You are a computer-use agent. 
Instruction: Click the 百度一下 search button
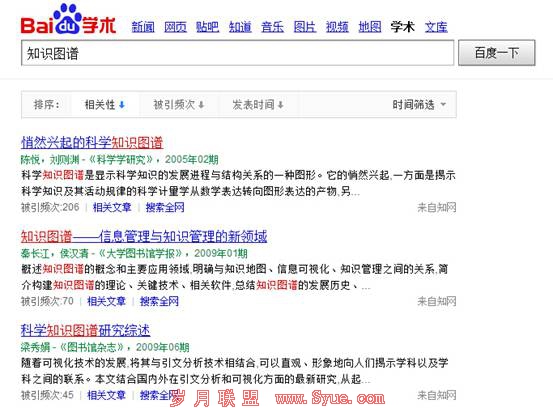point(497,53)
